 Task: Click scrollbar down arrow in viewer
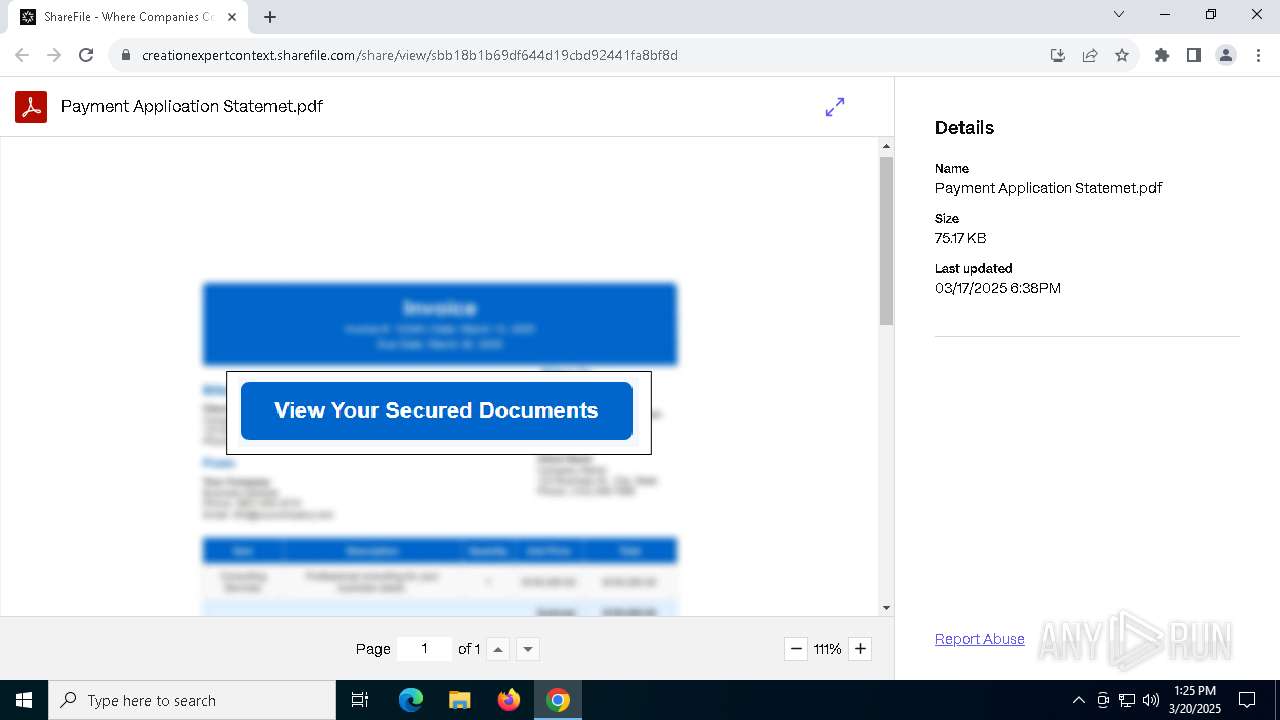tap(886, 608)
